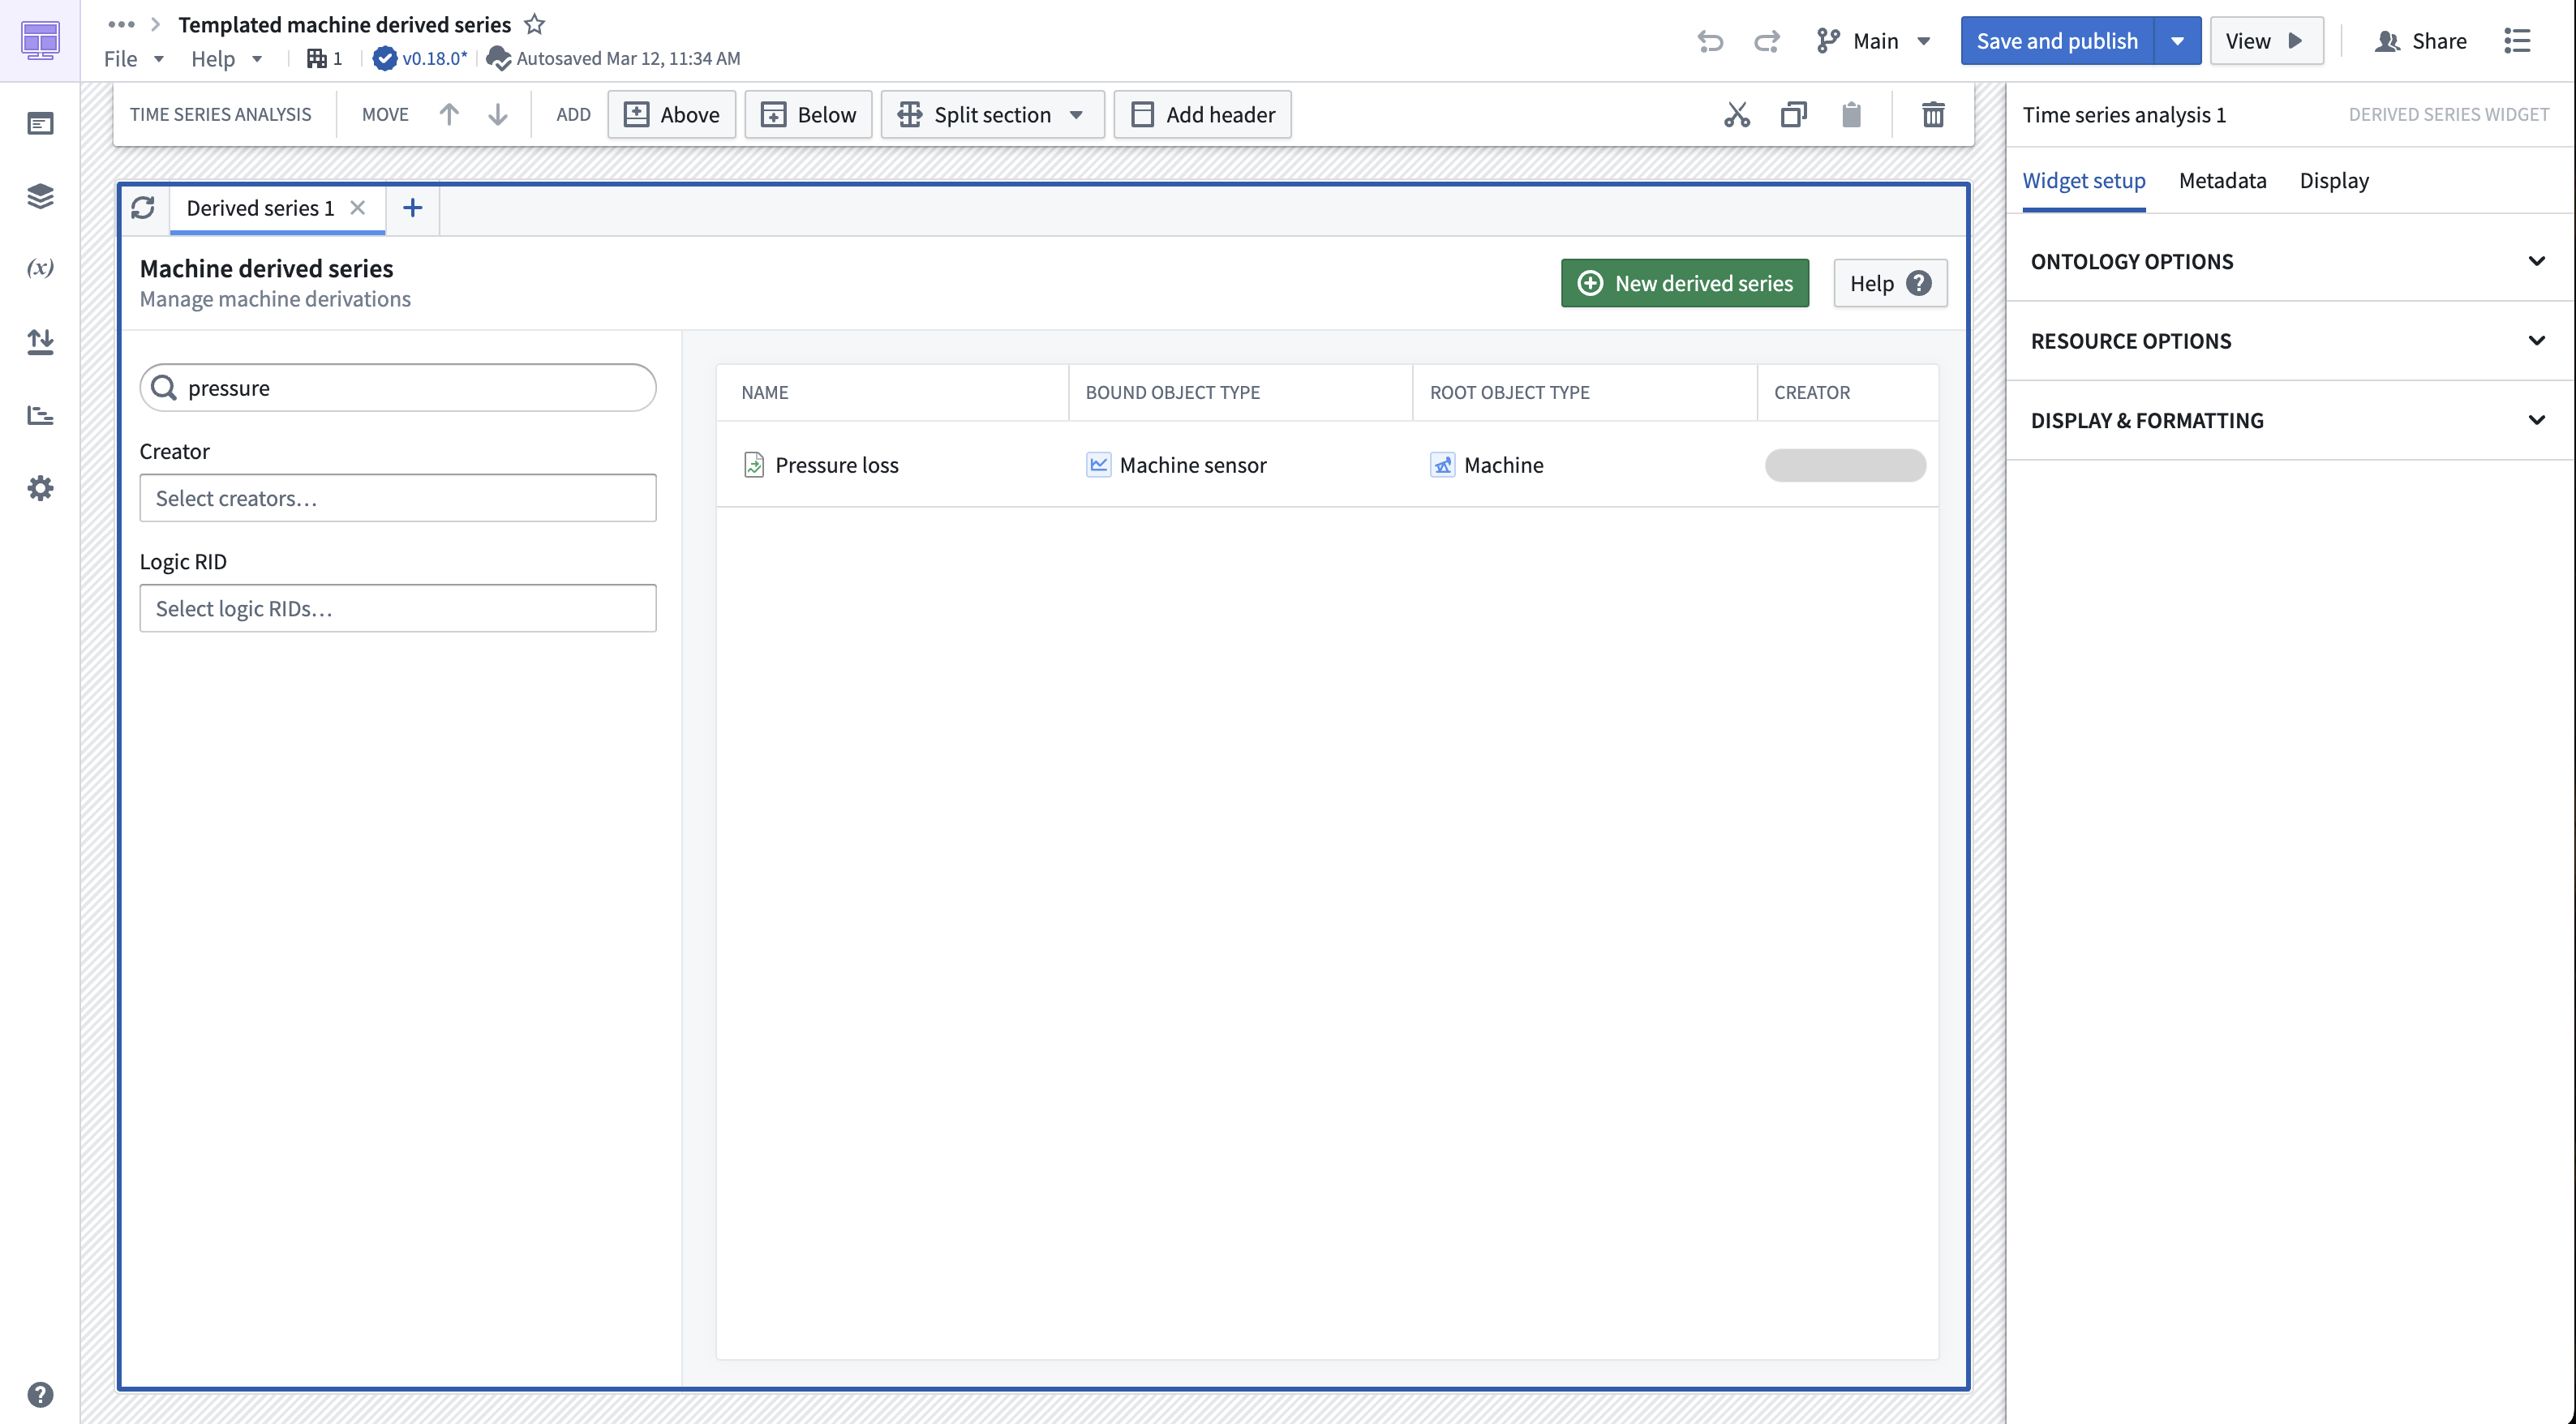Click the Share button
Viewport: 2576px width, 1424px height.
2420,41
